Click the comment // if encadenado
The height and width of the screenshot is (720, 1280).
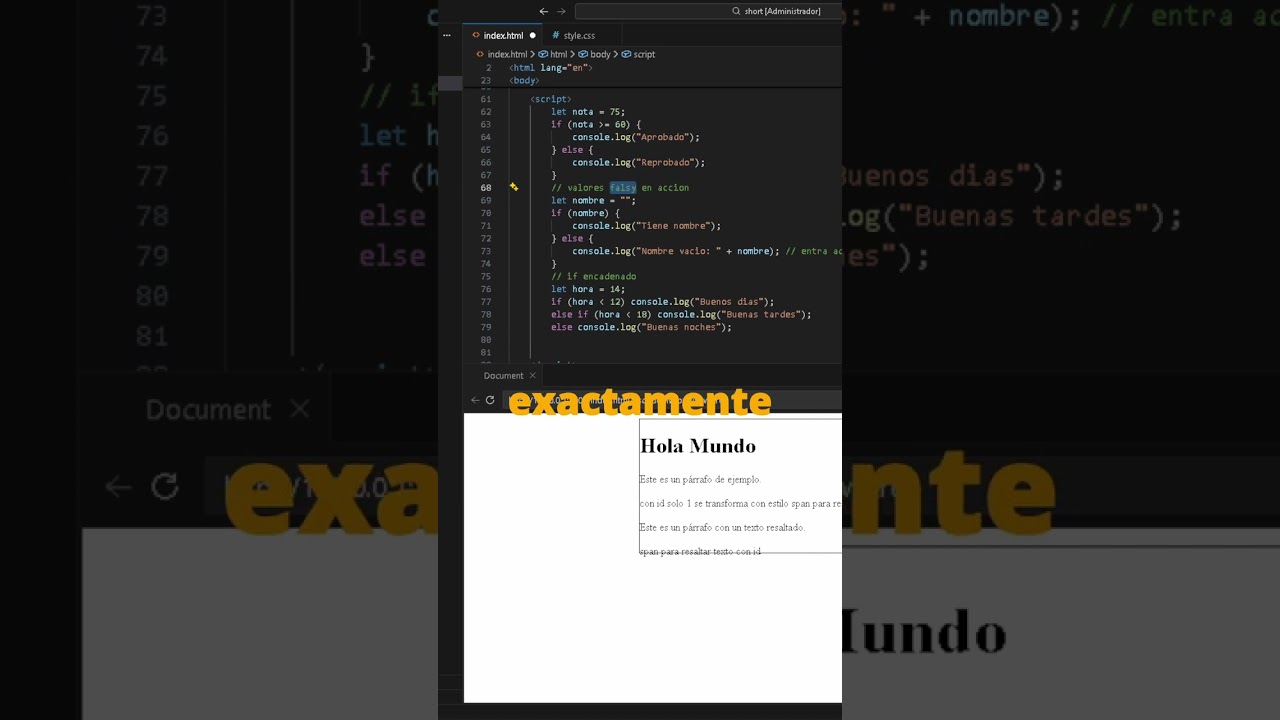tap(593, 276)
